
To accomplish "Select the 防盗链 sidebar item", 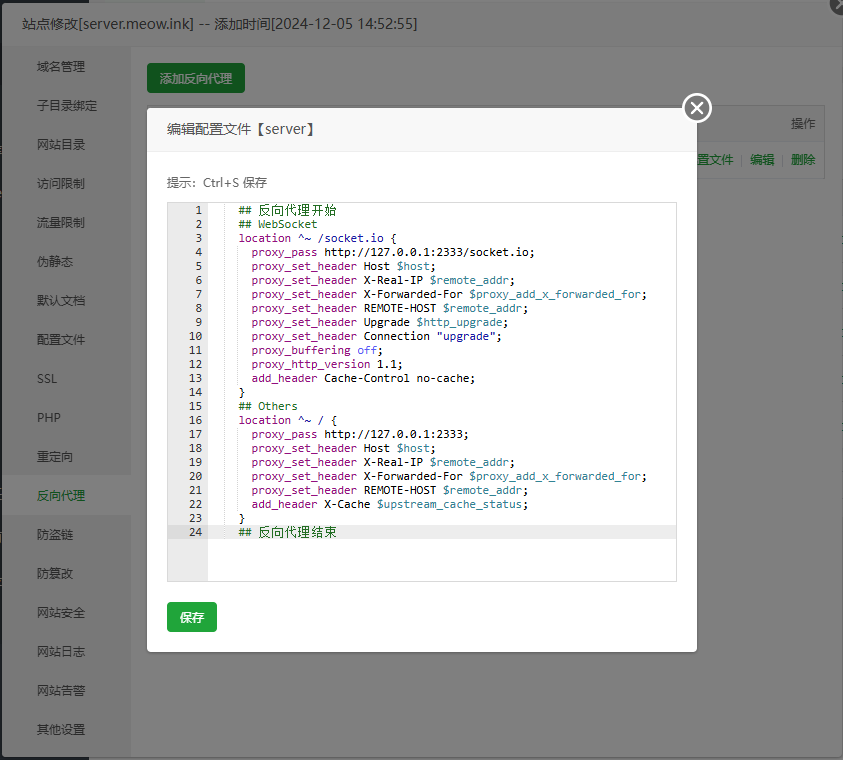I will click(x=55, y=535).
